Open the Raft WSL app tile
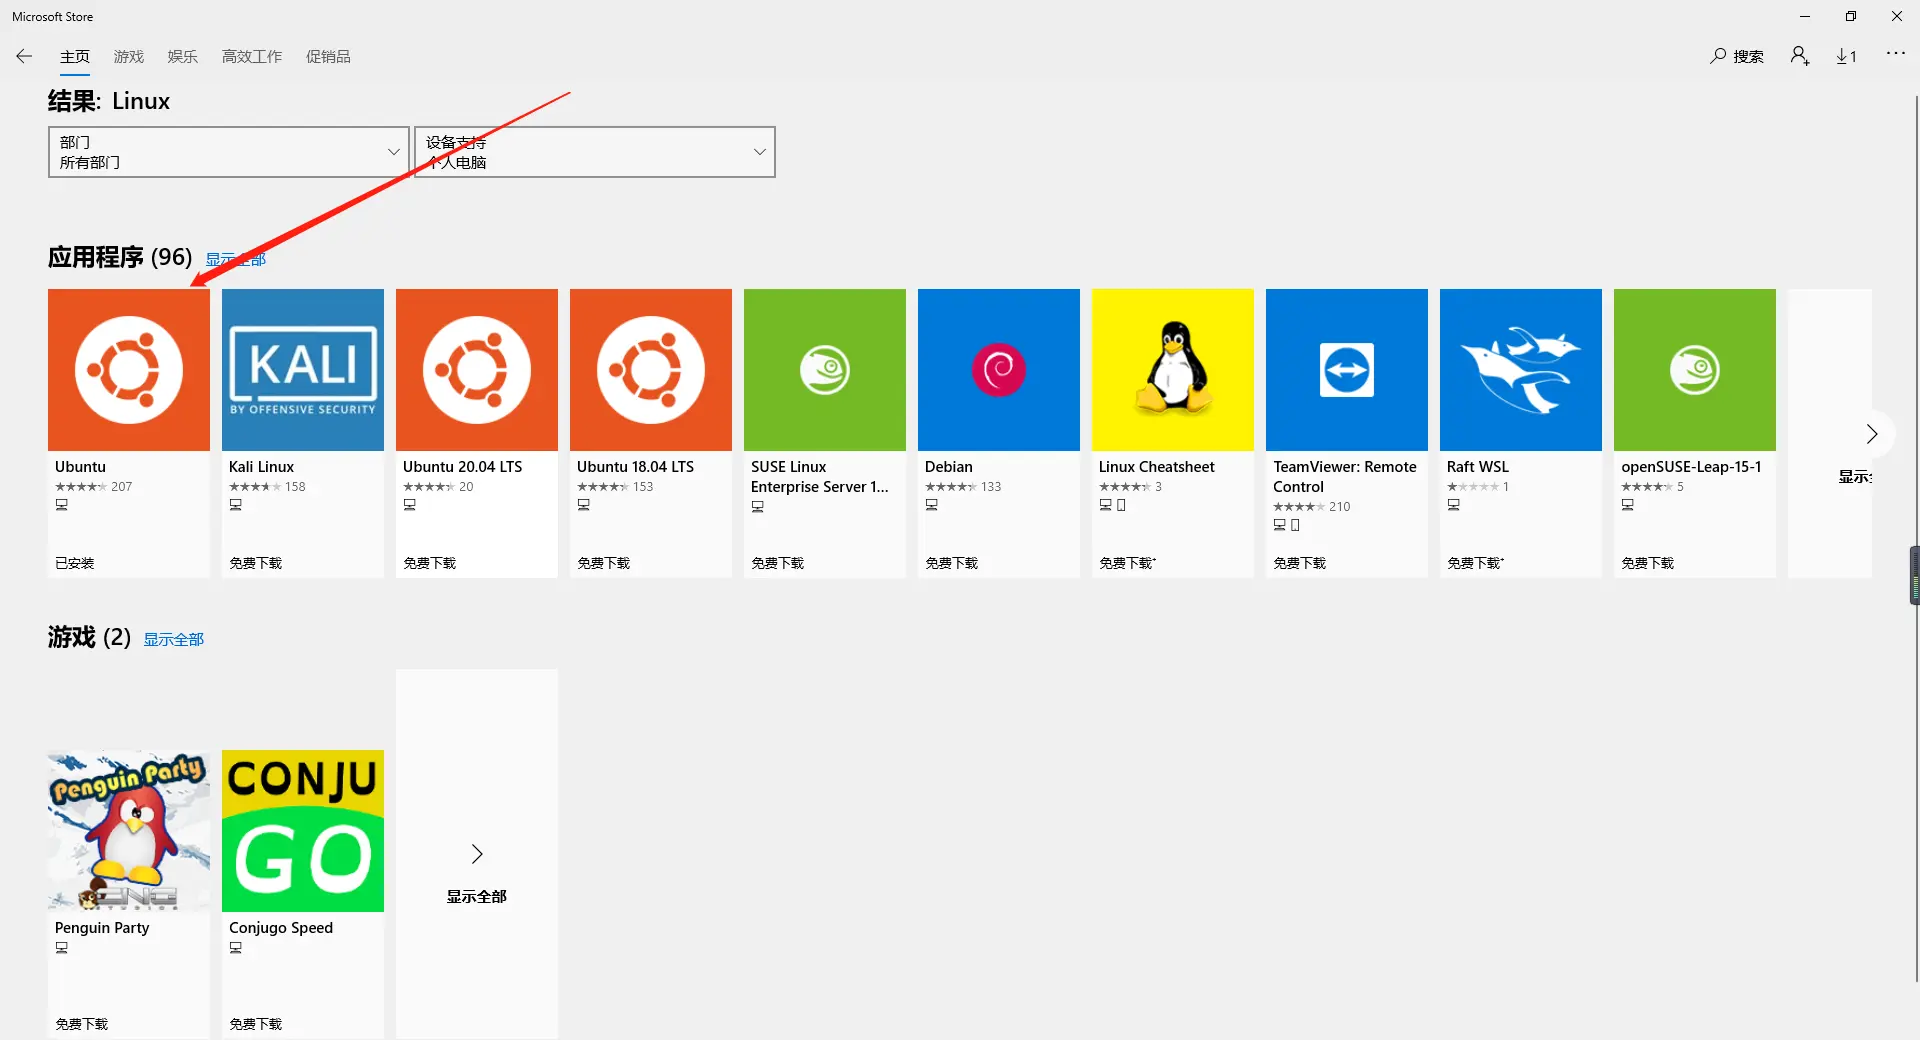Screen dimensions: 1920x1040 1521,370
